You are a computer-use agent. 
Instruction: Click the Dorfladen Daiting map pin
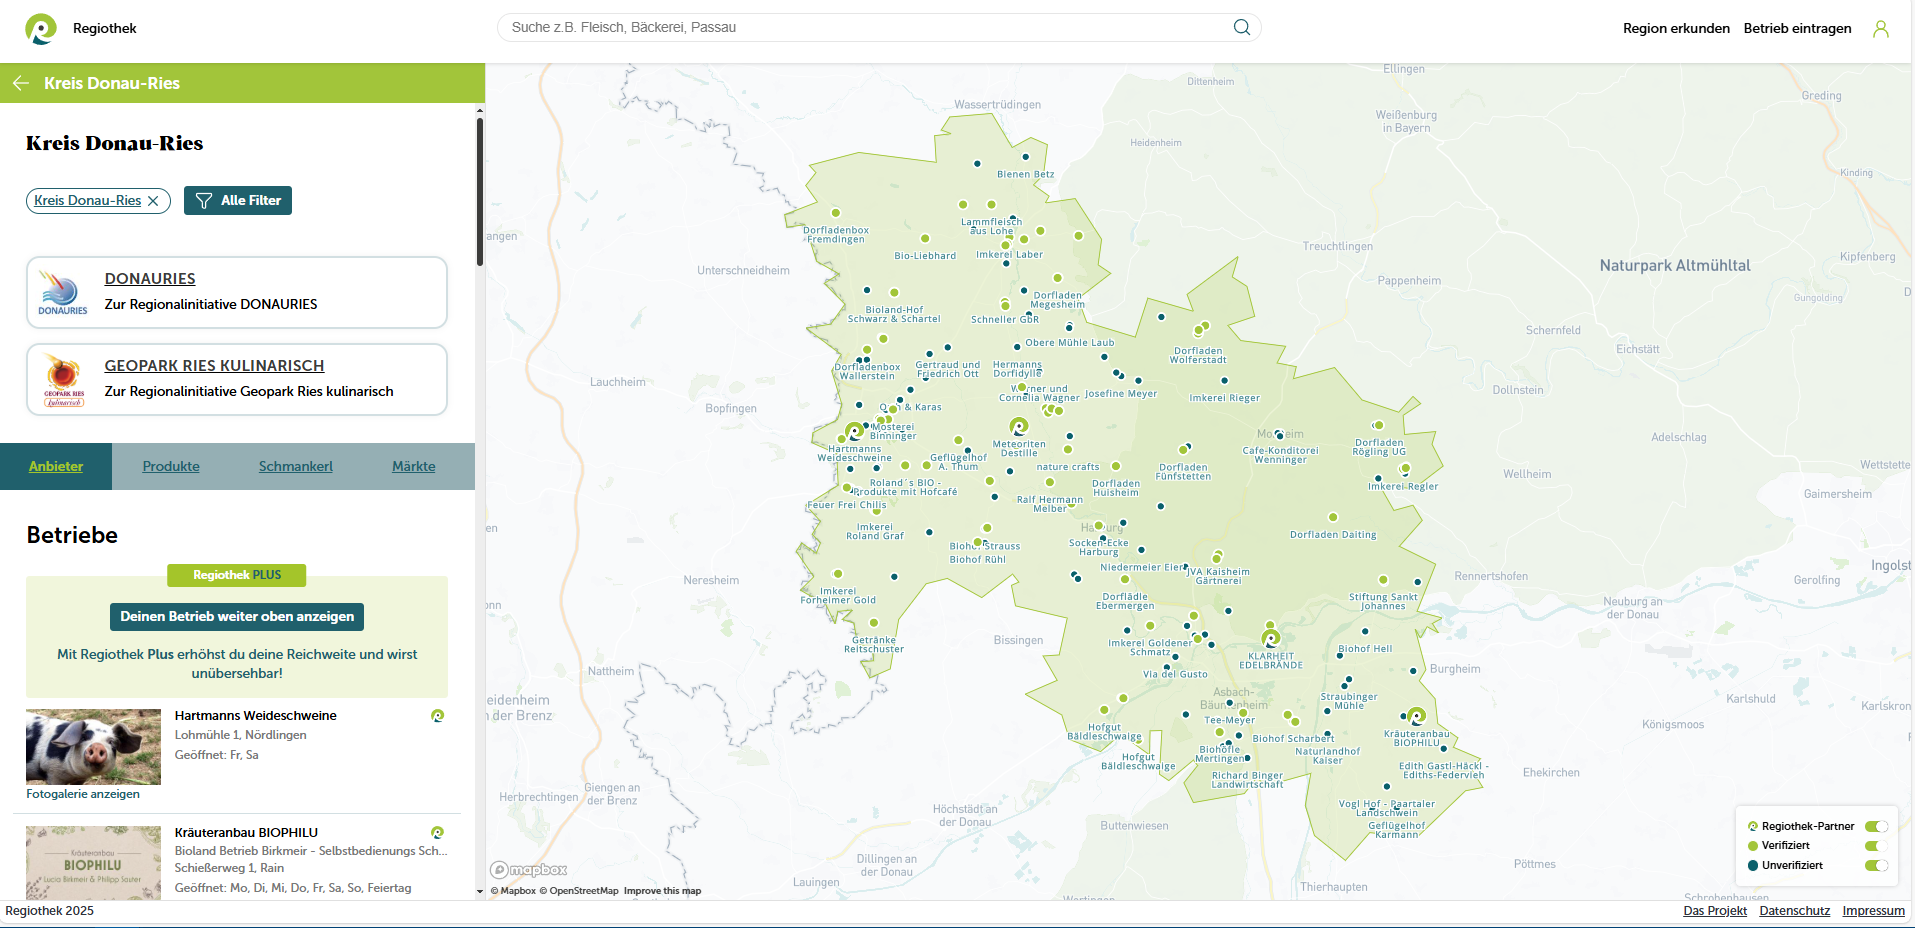click(1333, 517)
